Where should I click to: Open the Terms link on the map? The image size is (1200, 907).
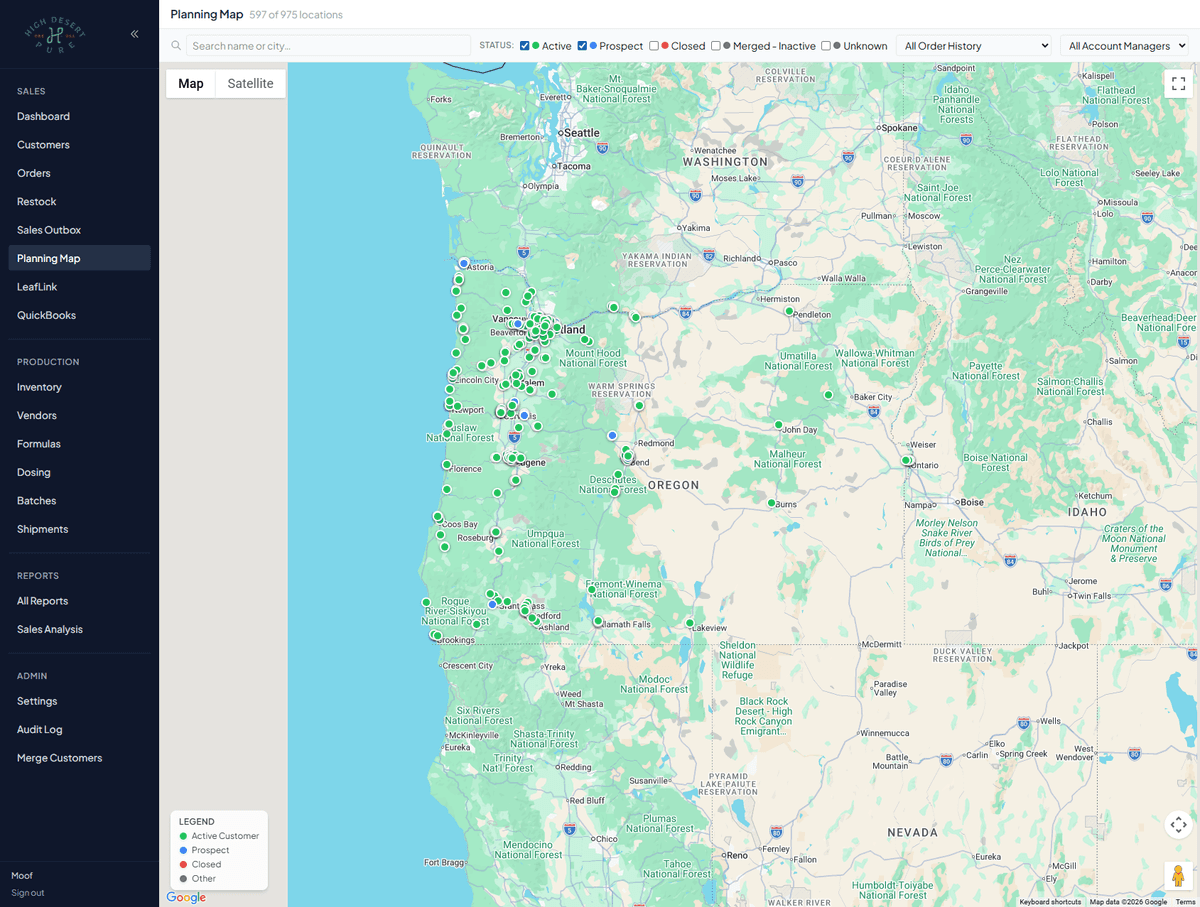point(1186,901)
